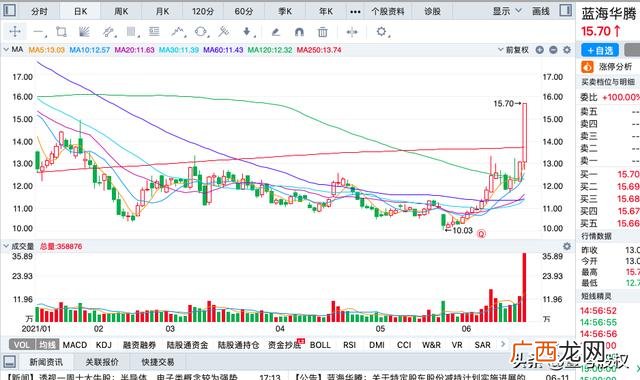
Task: Click the 涨停分析 orange icon
Action: click(x=587, y=67)
